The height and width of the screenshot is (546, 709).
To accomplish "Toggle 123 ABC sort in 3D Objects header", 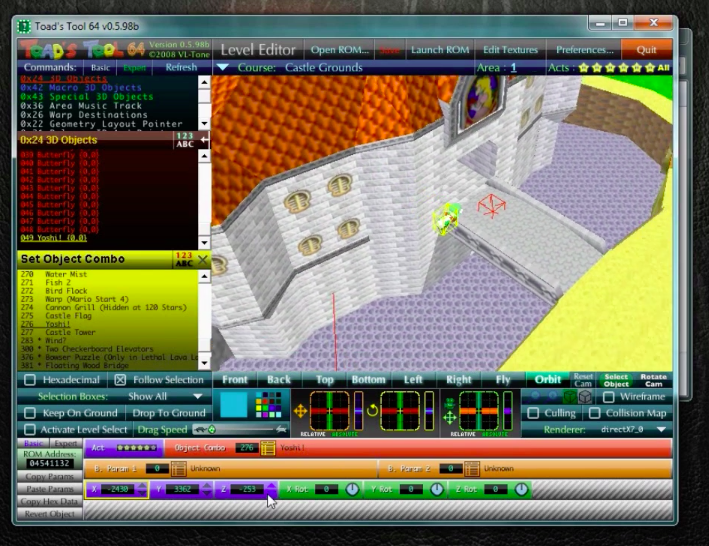I will tap(184, 140).
